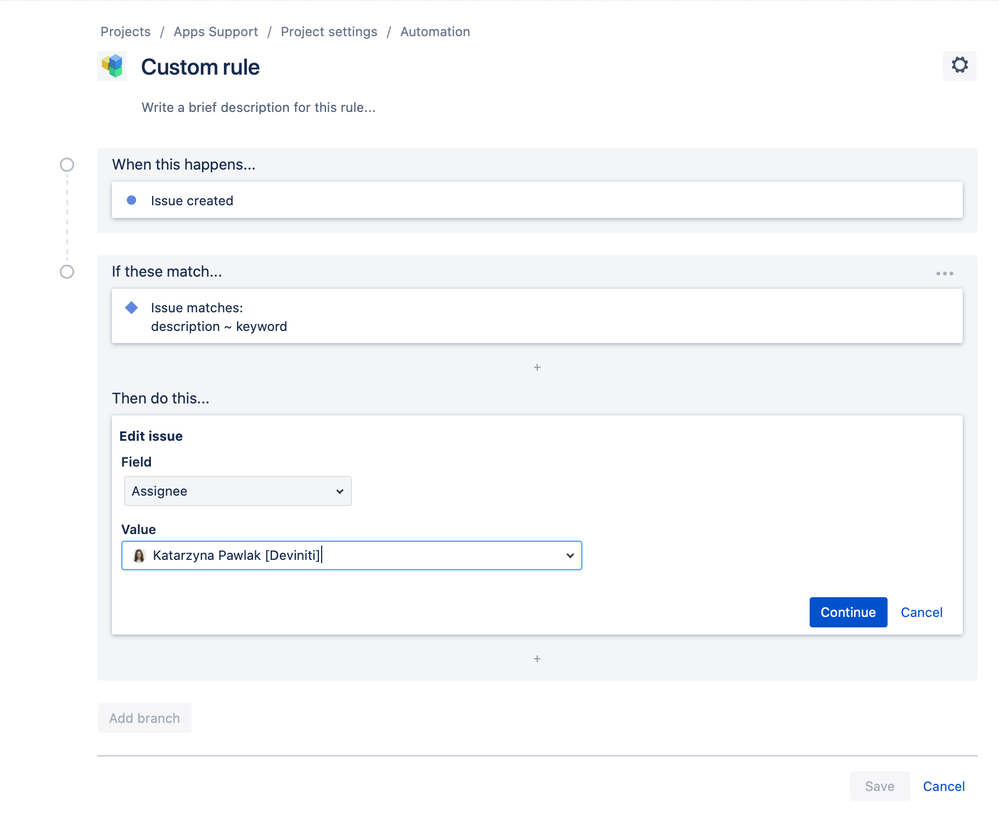Click the plus icon below the condition
Image resolution: width=999 pixels, height=814 pixels.
(x=537, y=368)
